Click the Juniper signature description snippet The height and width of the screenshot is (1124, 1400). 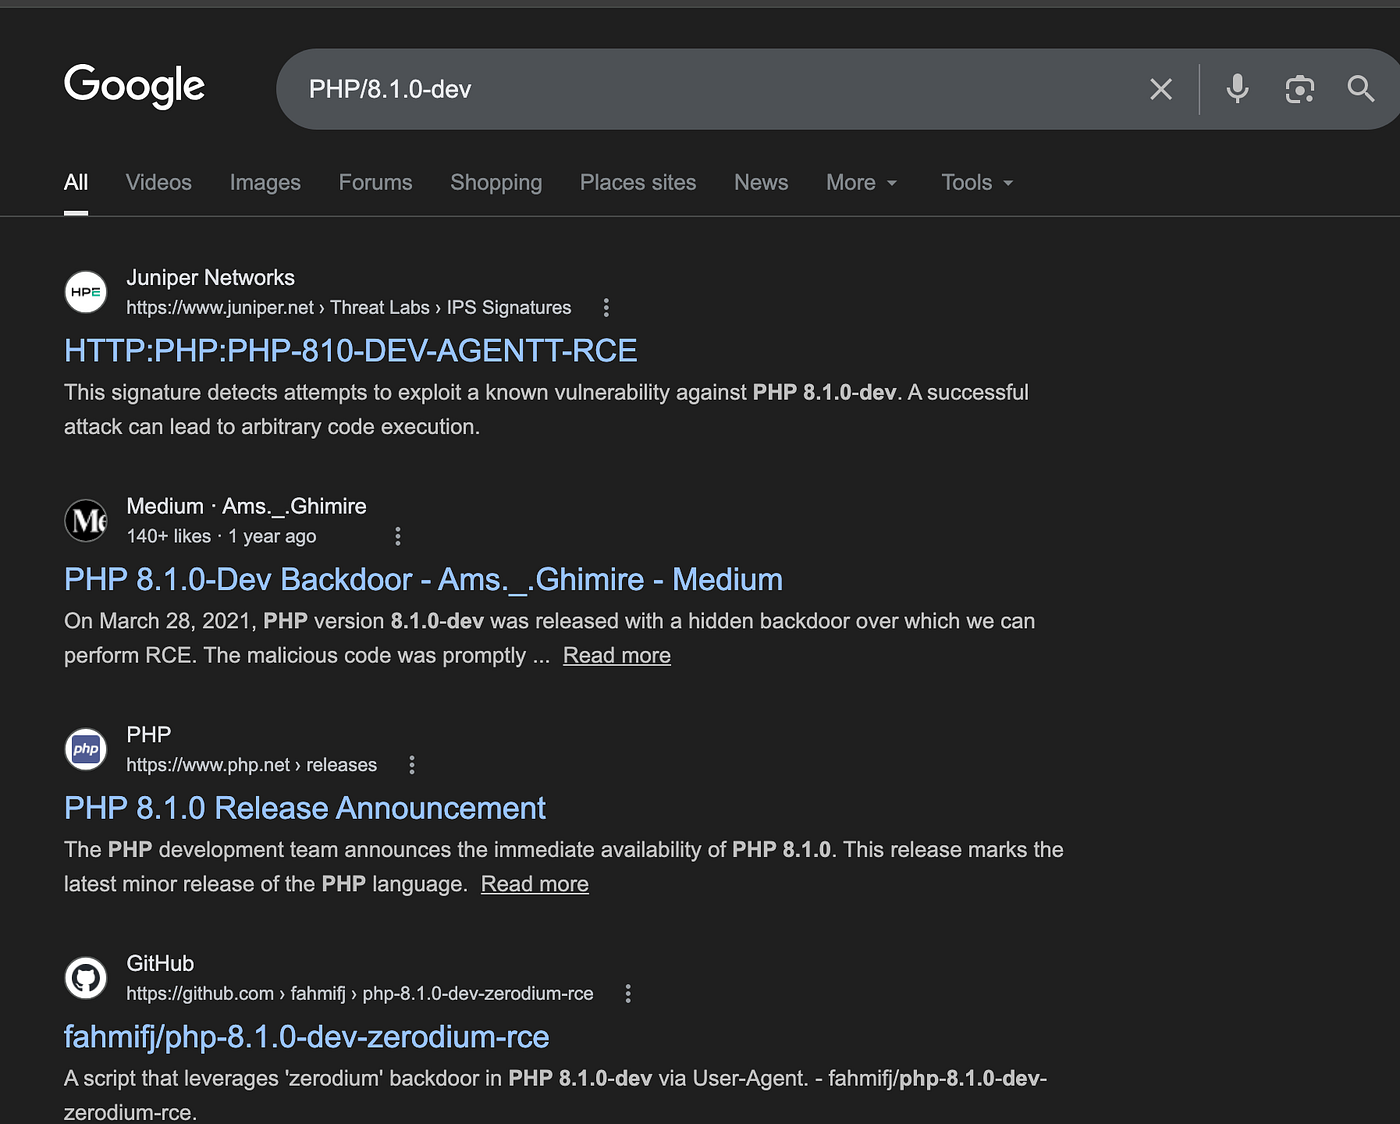(546, 410)
